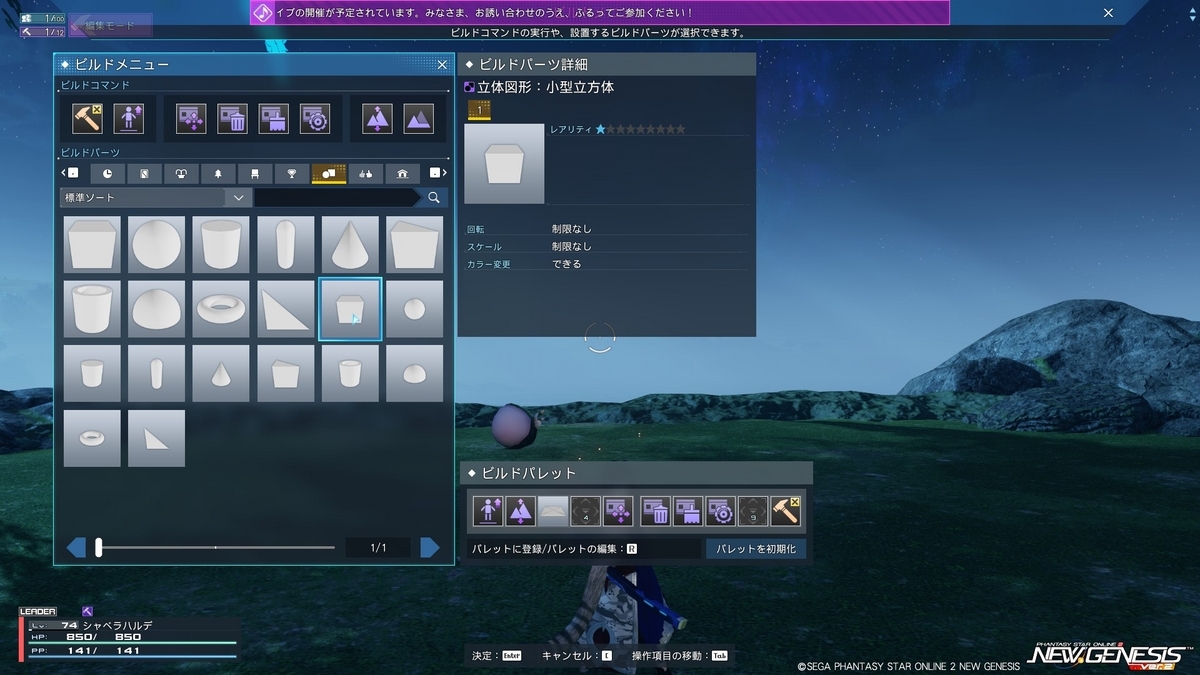Open the 標準ソート sort dropdown
This screenshot has width=1200, height=675.
[x=155, y=198]
